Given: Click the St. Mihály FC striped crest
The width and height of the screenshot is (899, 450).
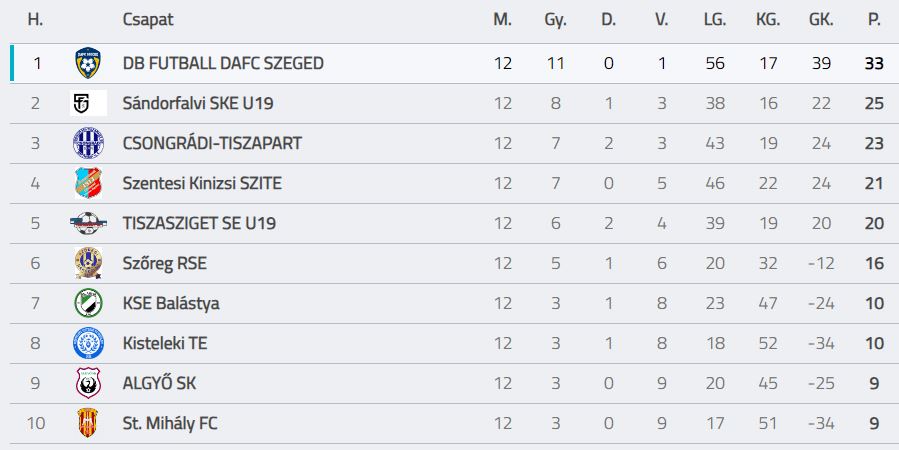Looking at the screenshot, I should (88, 423).
